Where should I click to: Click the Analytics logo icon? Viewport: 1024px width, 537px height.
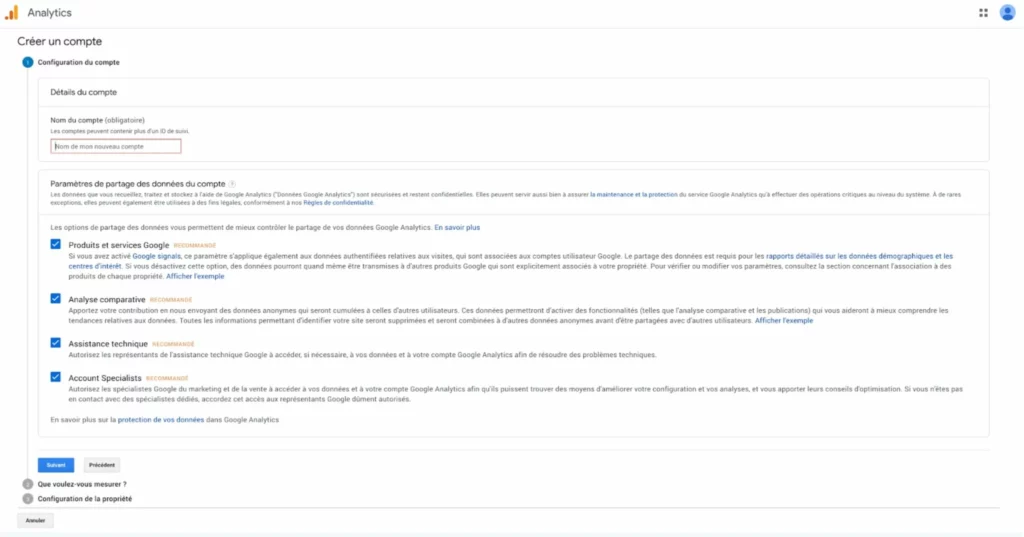[x=12, y=12]
